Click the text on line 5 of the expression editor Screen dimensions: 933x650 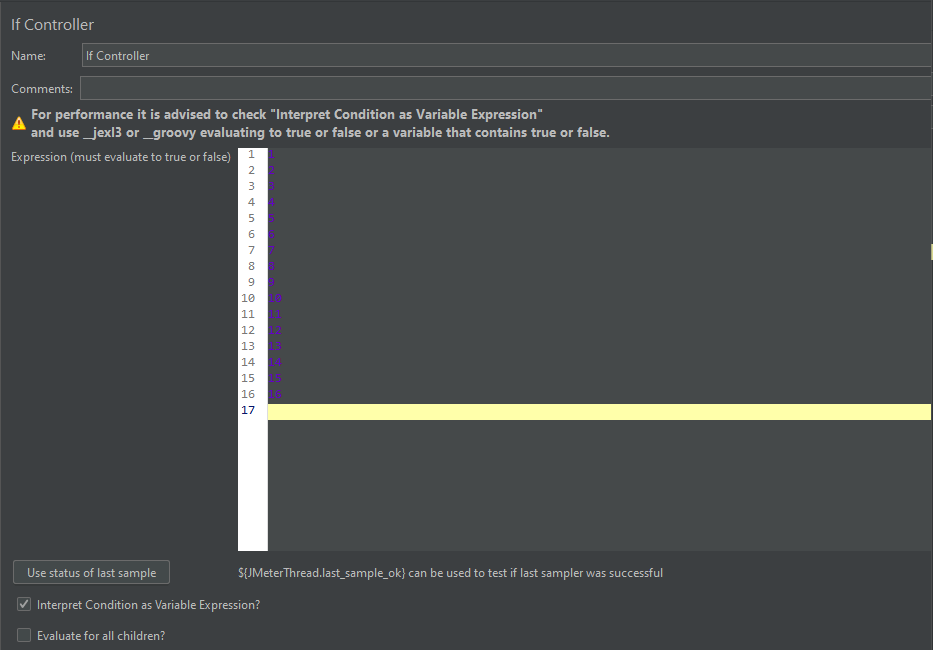click(273, 218)
